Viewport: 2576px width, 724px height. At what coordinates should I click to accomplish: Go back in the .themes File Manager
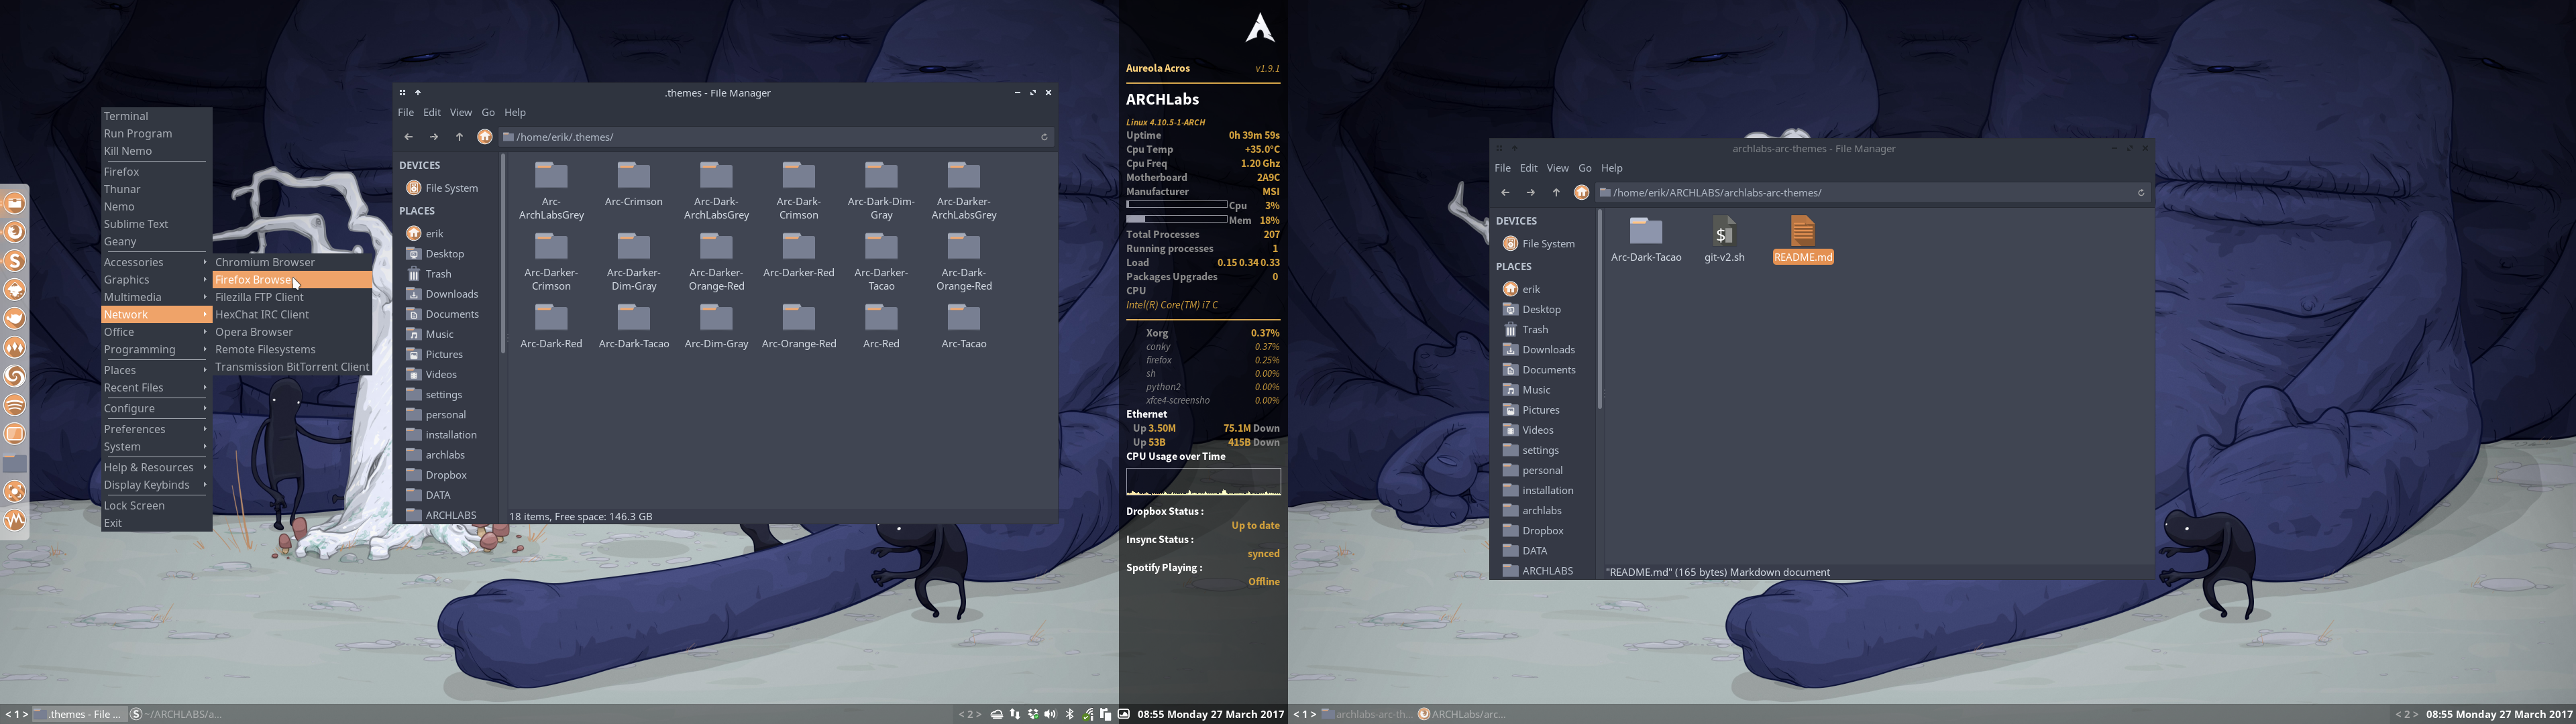tap(408, 137)
